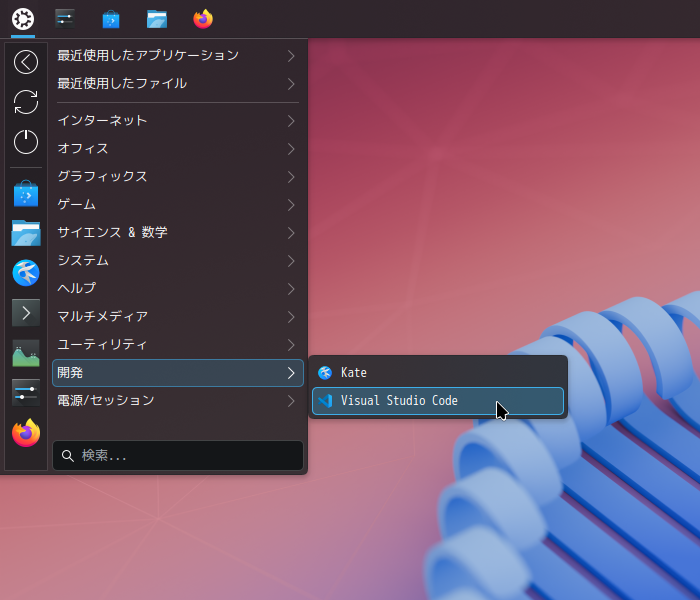Open Konsole terminal icon in favorites sidebar
This screenshot has width=700, height=600.
coord(26,313)
